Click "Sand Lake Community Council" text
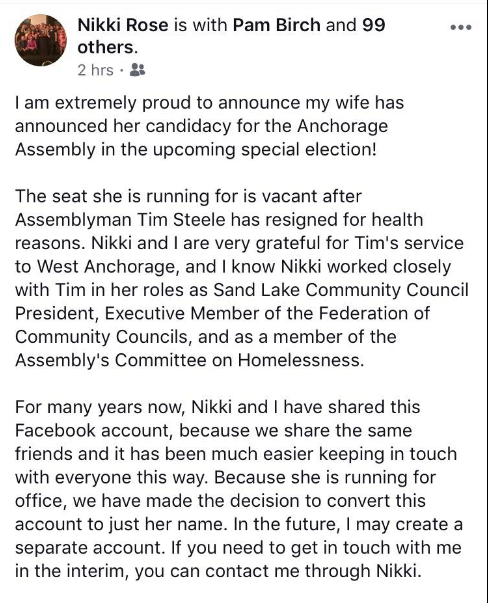488x603 pixels. click(x=341, y=290)
